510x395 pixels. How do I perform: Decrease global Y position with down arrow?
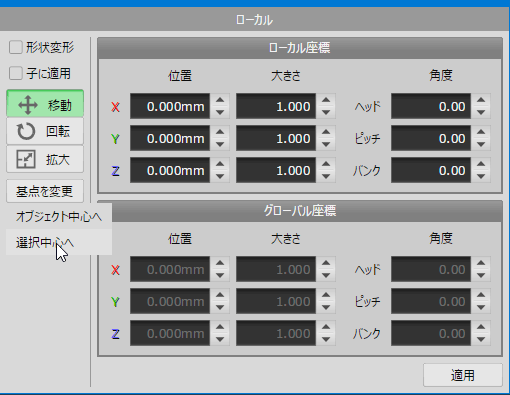tap(220, 307)
